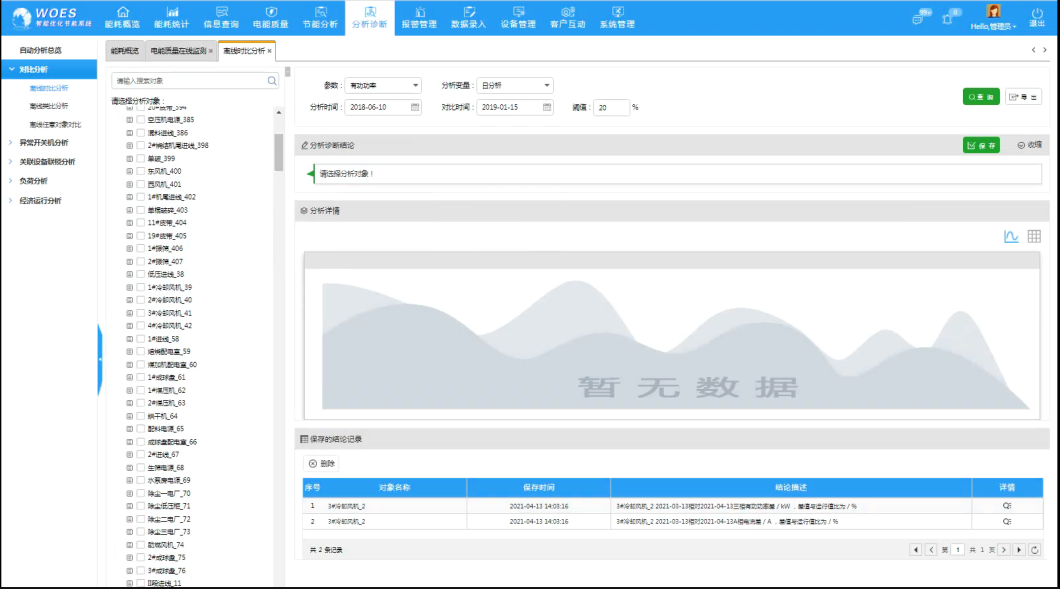Select the 烘干机_64 checkbox
Viewport: 1060px width, 589px height.
click(x=141, y=416)
